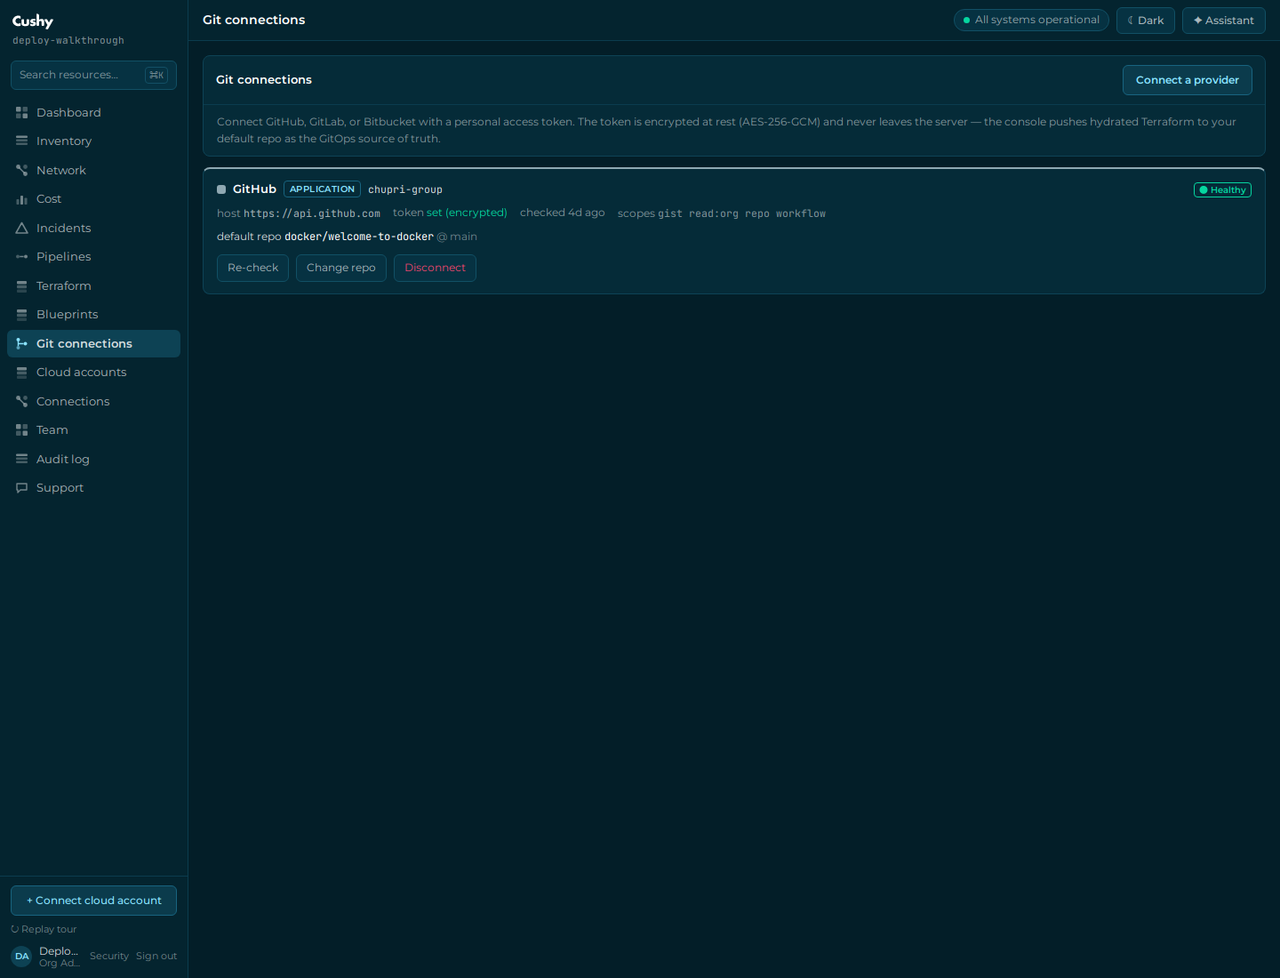Click the All systems operational status pill
The image size is (1280, 978).
pos(1031,20)
